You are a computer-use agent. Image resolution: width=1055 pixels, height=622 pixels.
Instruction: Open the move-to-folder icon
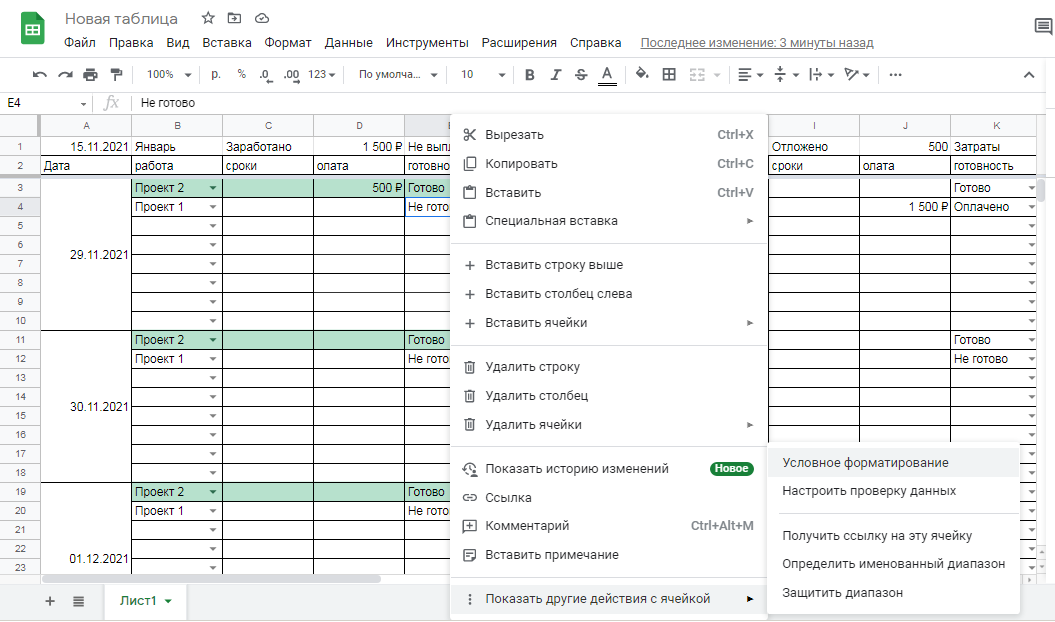pos(234,18)
